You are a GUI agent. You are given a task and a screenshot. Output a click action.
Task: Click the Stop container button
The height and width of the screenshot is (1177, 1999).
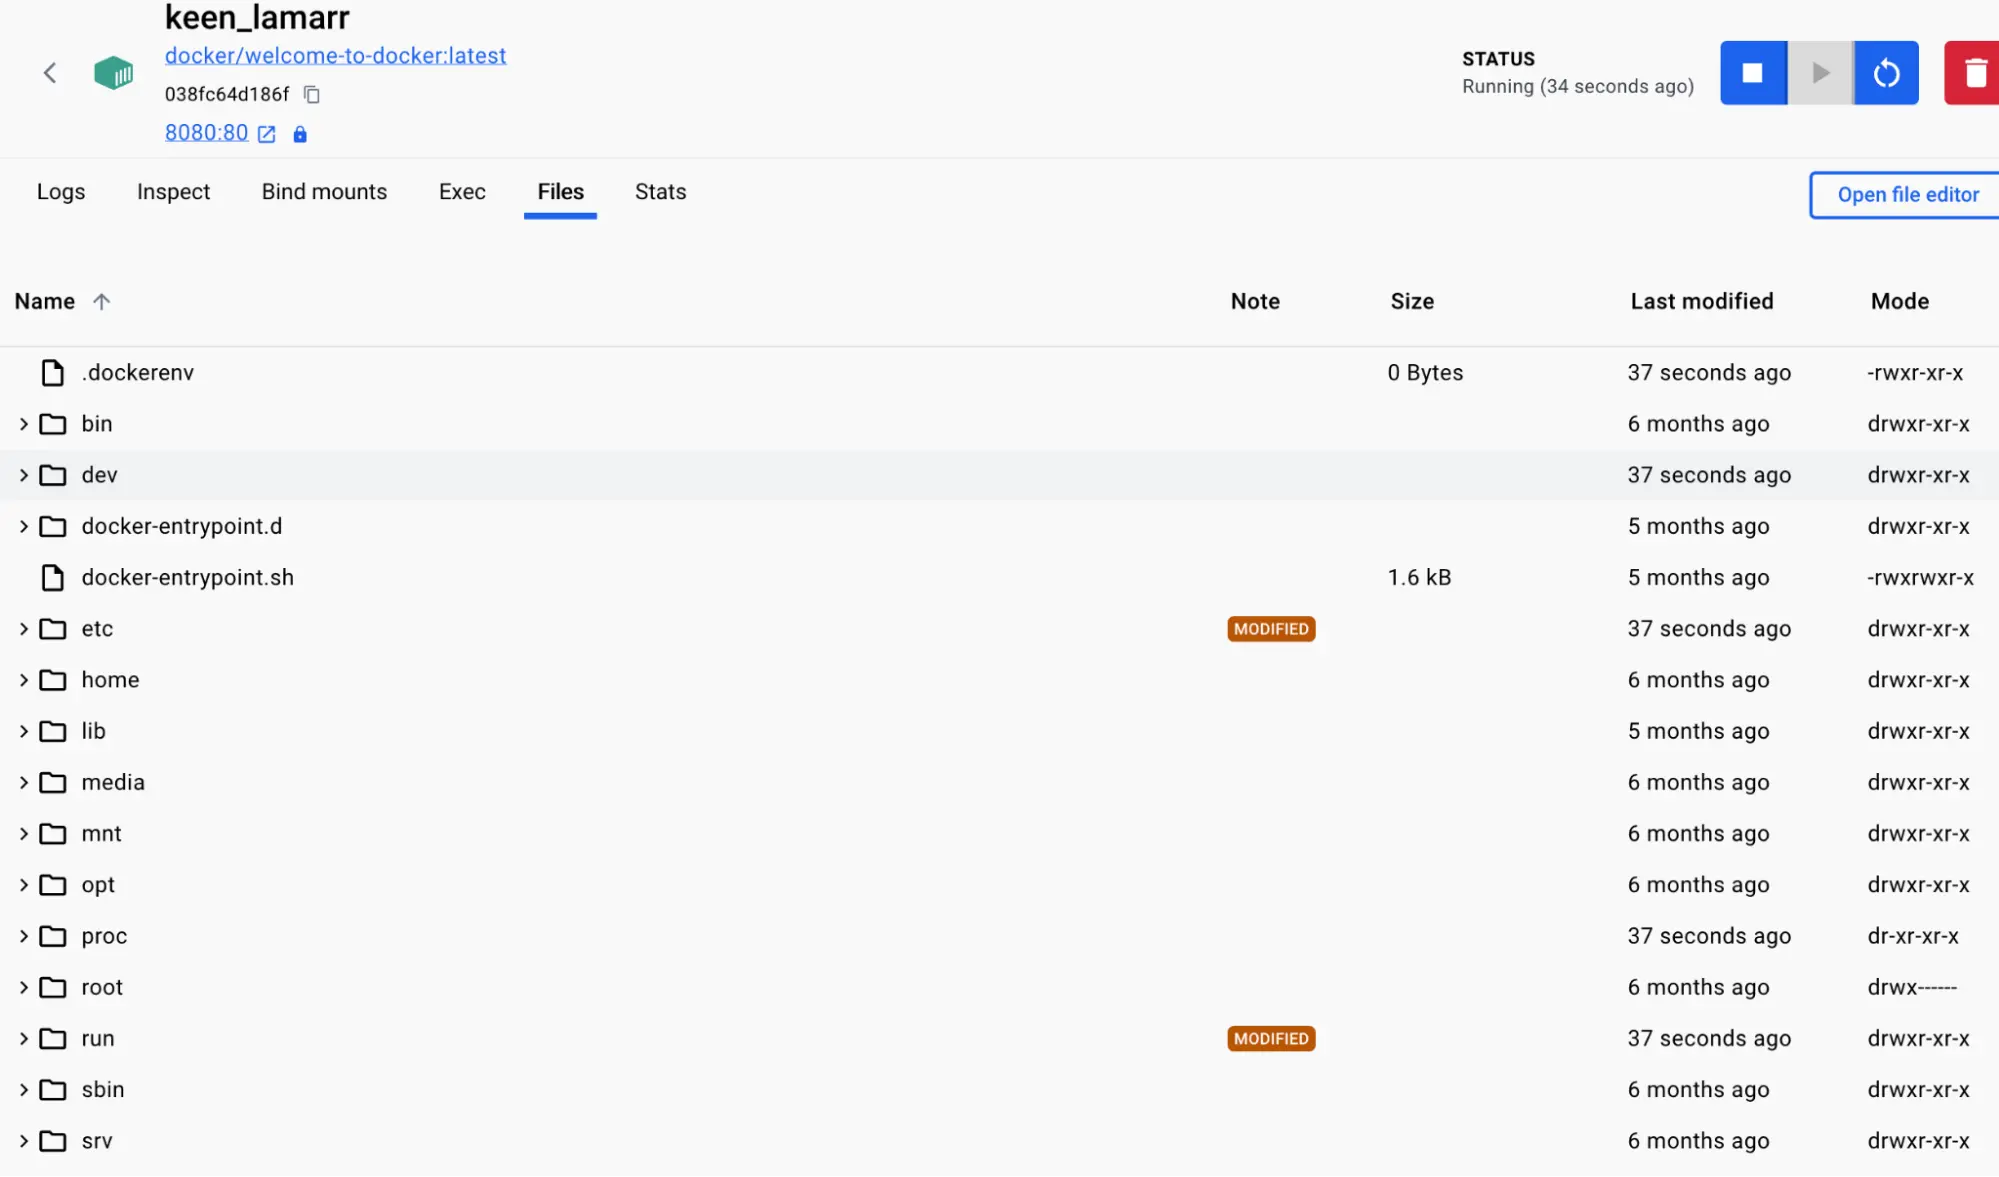pos(1752,71)
